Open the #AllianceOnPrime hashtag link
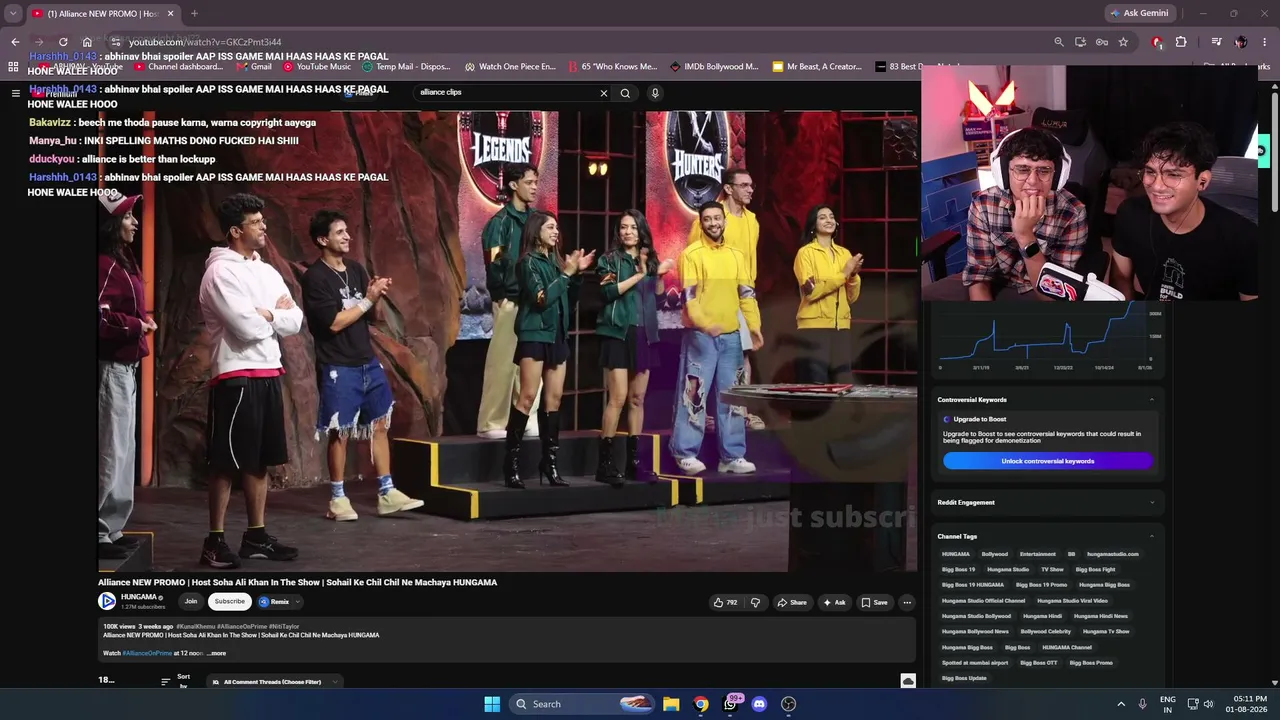This screenshot has width=1280, height=720. pos(147,653)
